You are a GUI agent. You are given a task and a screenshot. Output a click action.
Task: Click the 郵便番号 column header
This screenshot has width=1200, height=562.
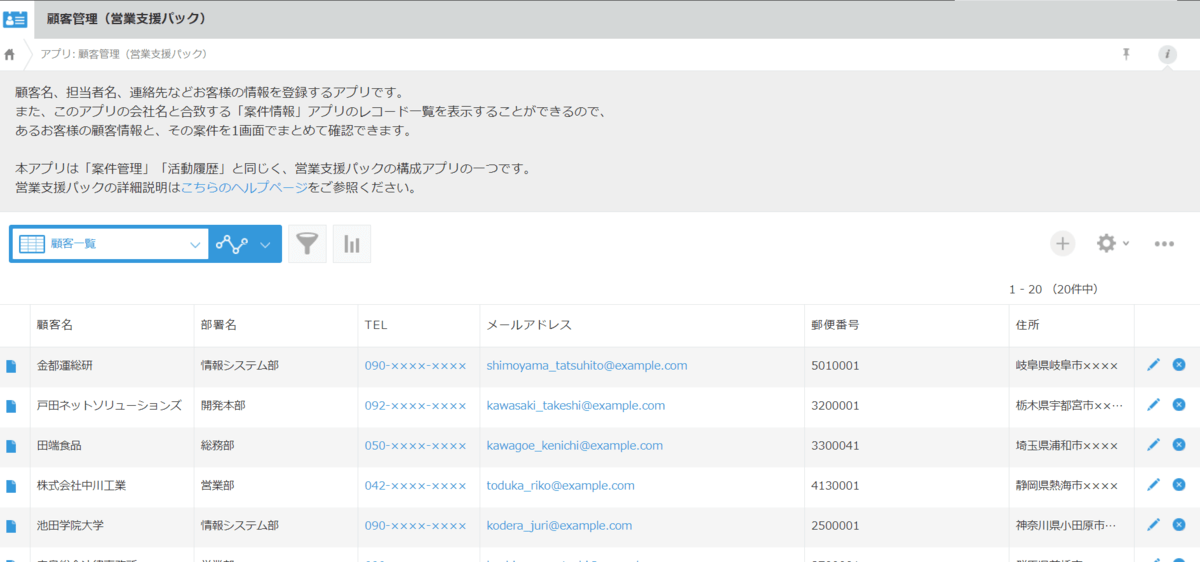[836, 325]
